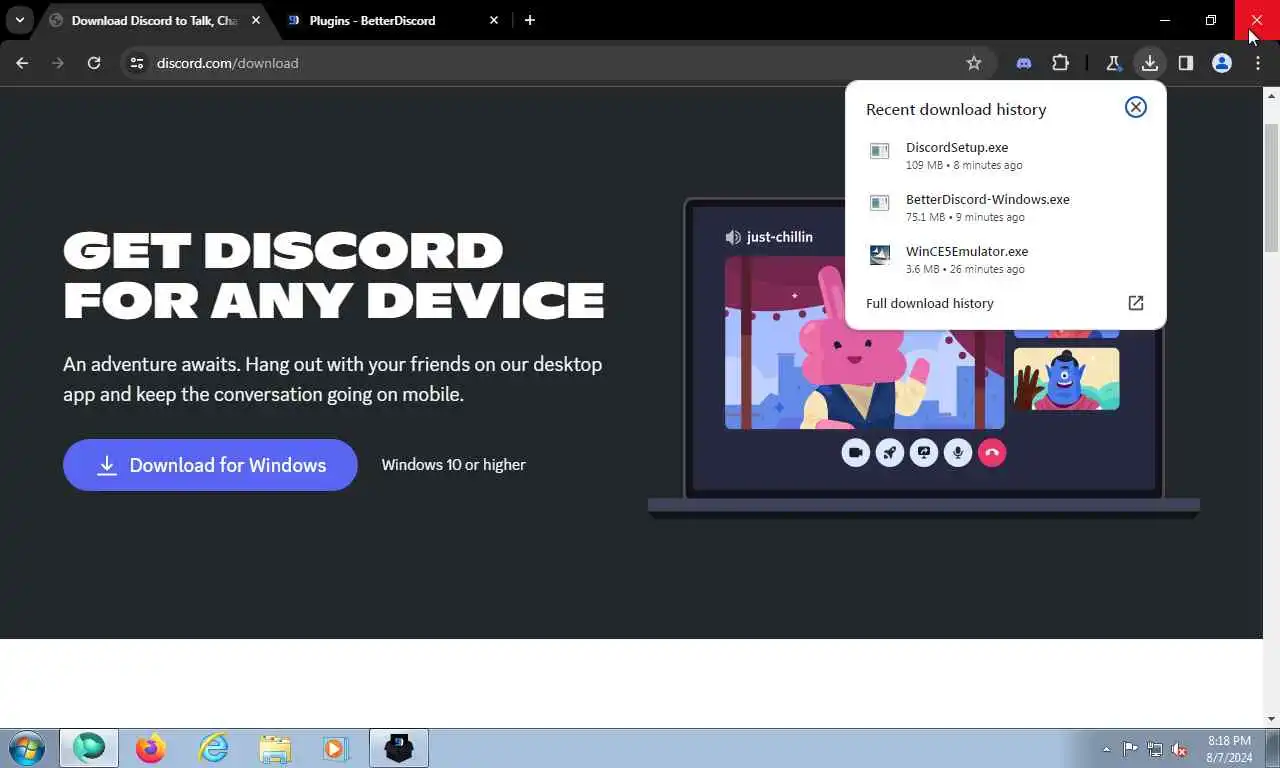
Task: Close the Download Discord tab
Action: [x=256, y=20]
